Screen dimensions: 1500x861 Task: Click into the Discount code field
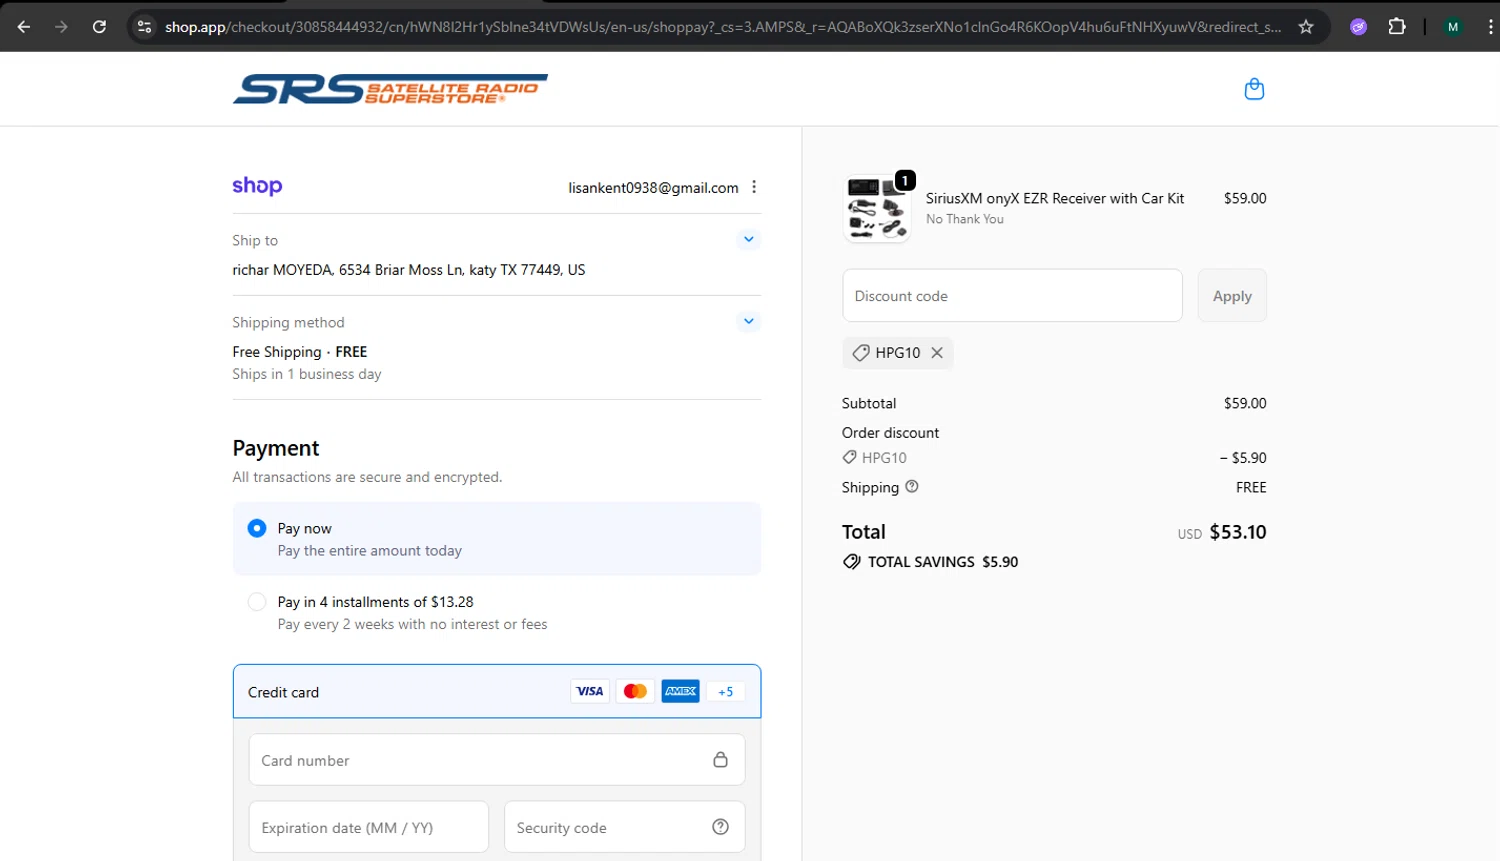(1012, 296)
